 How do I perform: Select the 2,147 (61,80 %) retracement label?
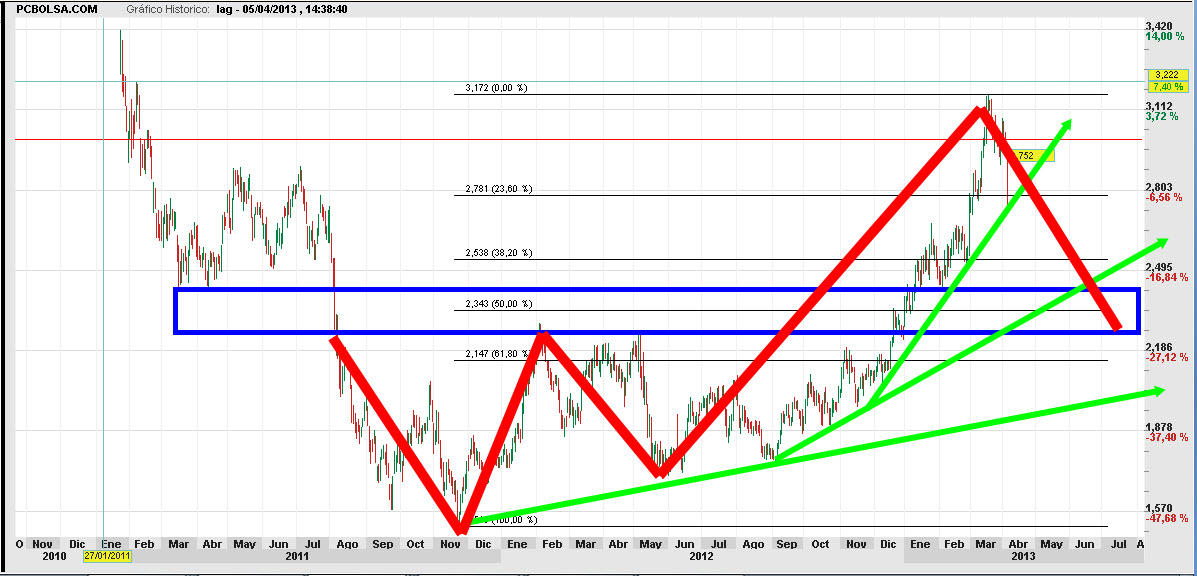click(x=499, y=355)
